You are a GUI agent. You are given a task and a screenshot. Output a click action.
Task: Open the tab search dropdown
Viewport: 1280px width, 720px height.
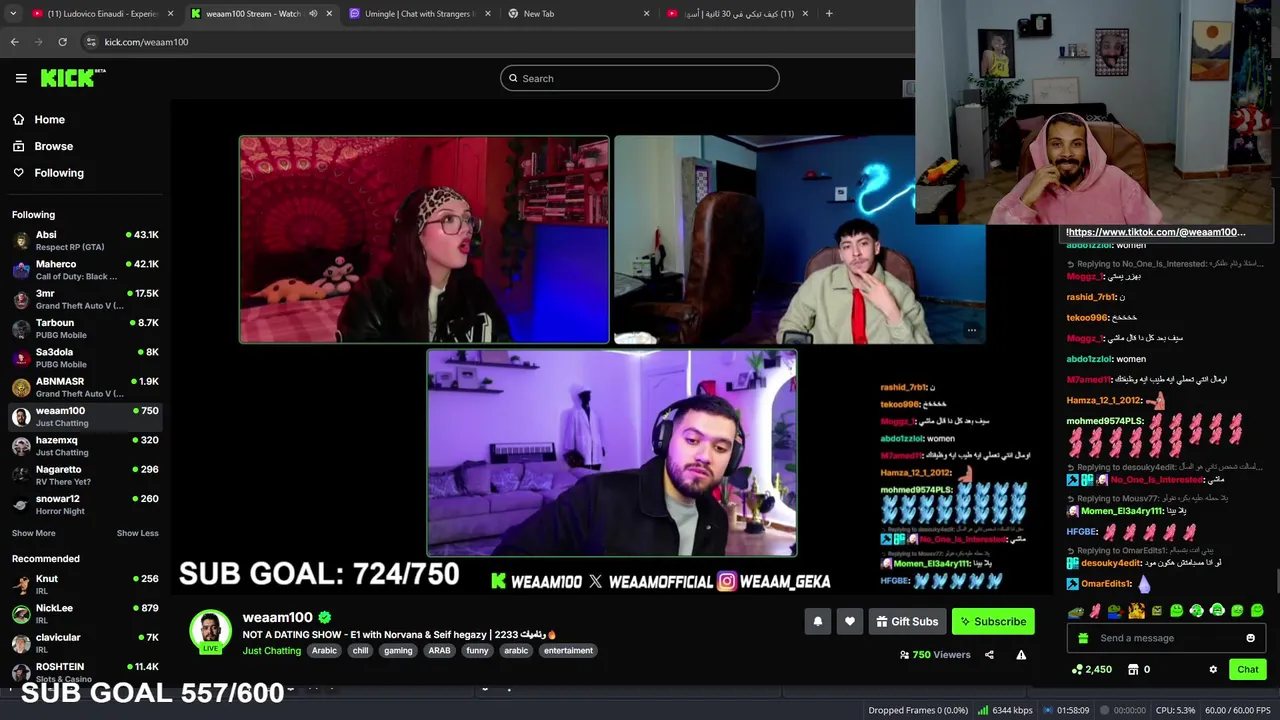click(12, 14)
